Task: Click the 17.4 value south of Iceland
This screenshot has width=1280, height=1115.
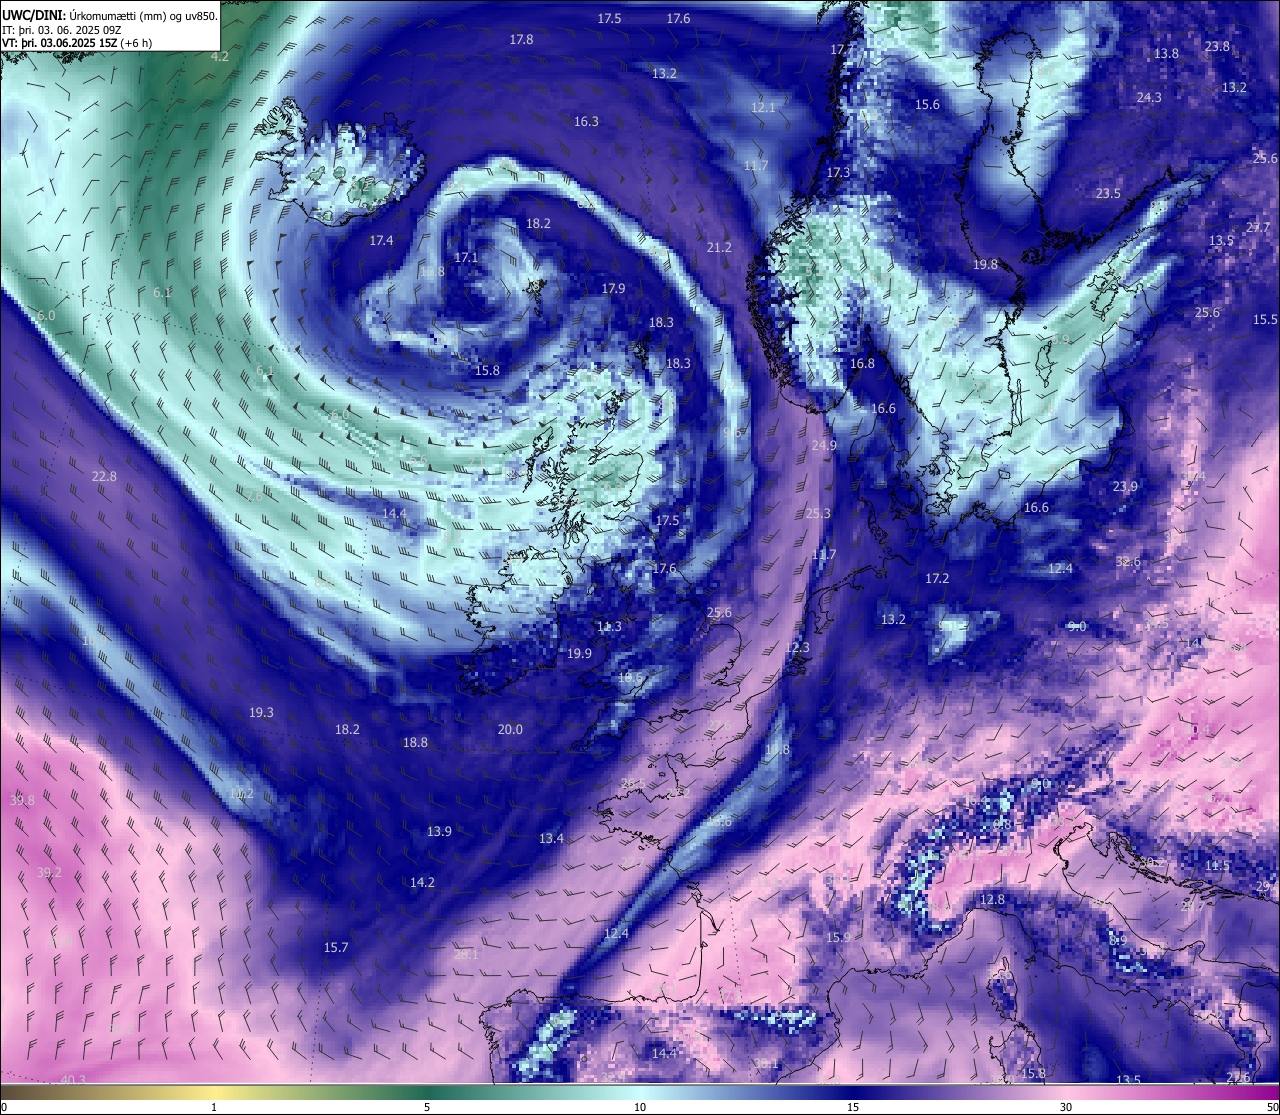Action: click(381, 241)
